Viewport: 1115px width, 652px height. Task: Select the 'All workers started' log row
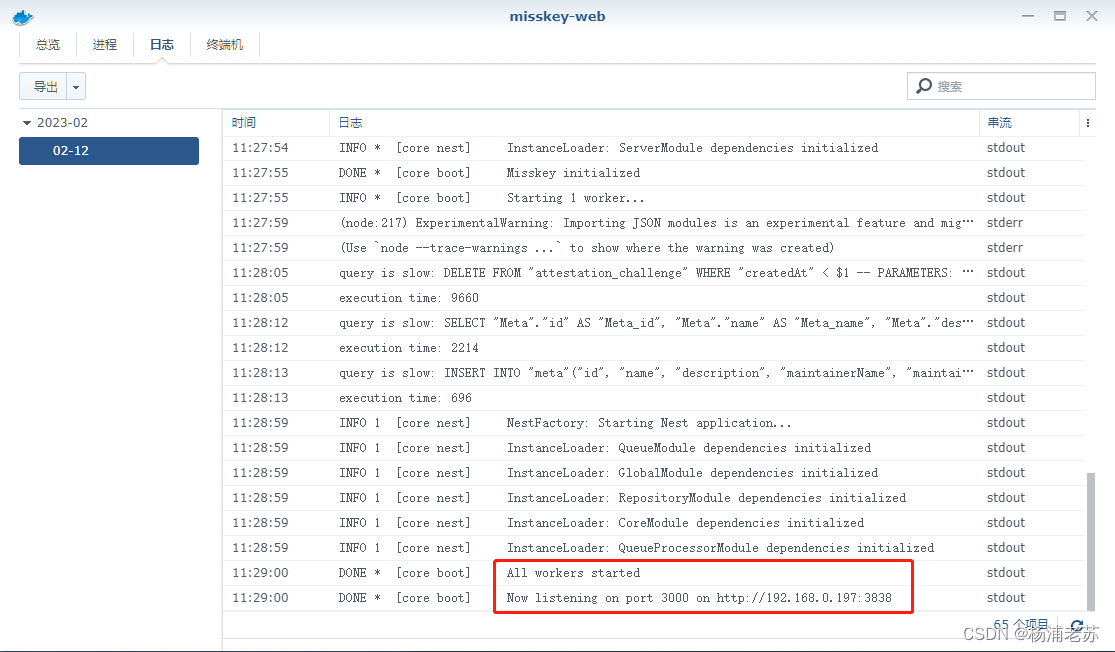(x=654, y=572)
